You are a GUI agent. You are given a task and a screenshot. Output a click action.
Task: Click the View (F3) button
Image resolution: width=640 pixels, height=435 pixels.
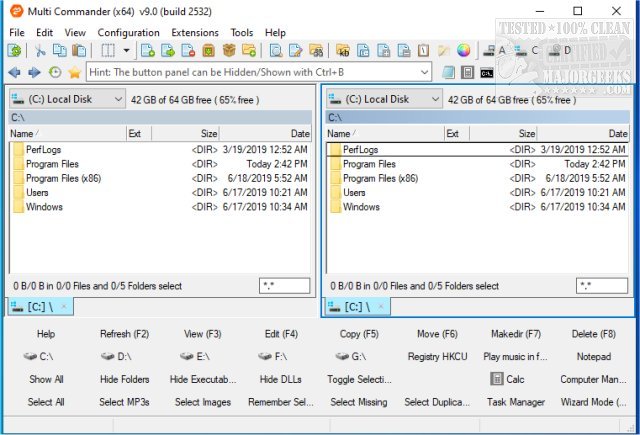202,334
